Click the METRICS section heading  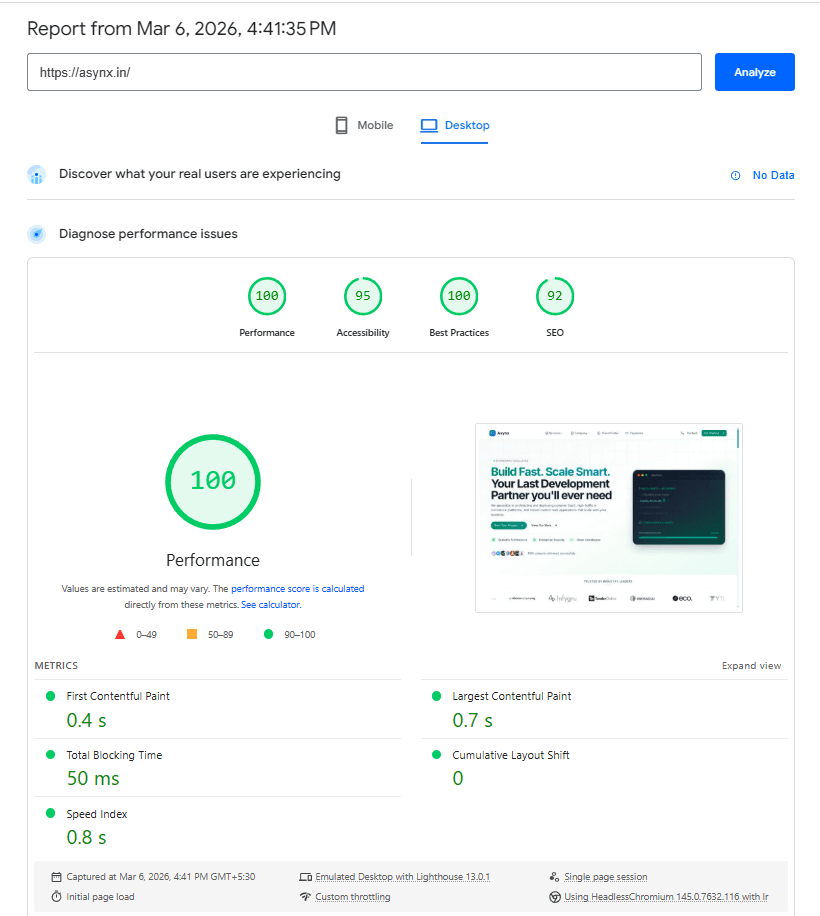click(56, 665)
